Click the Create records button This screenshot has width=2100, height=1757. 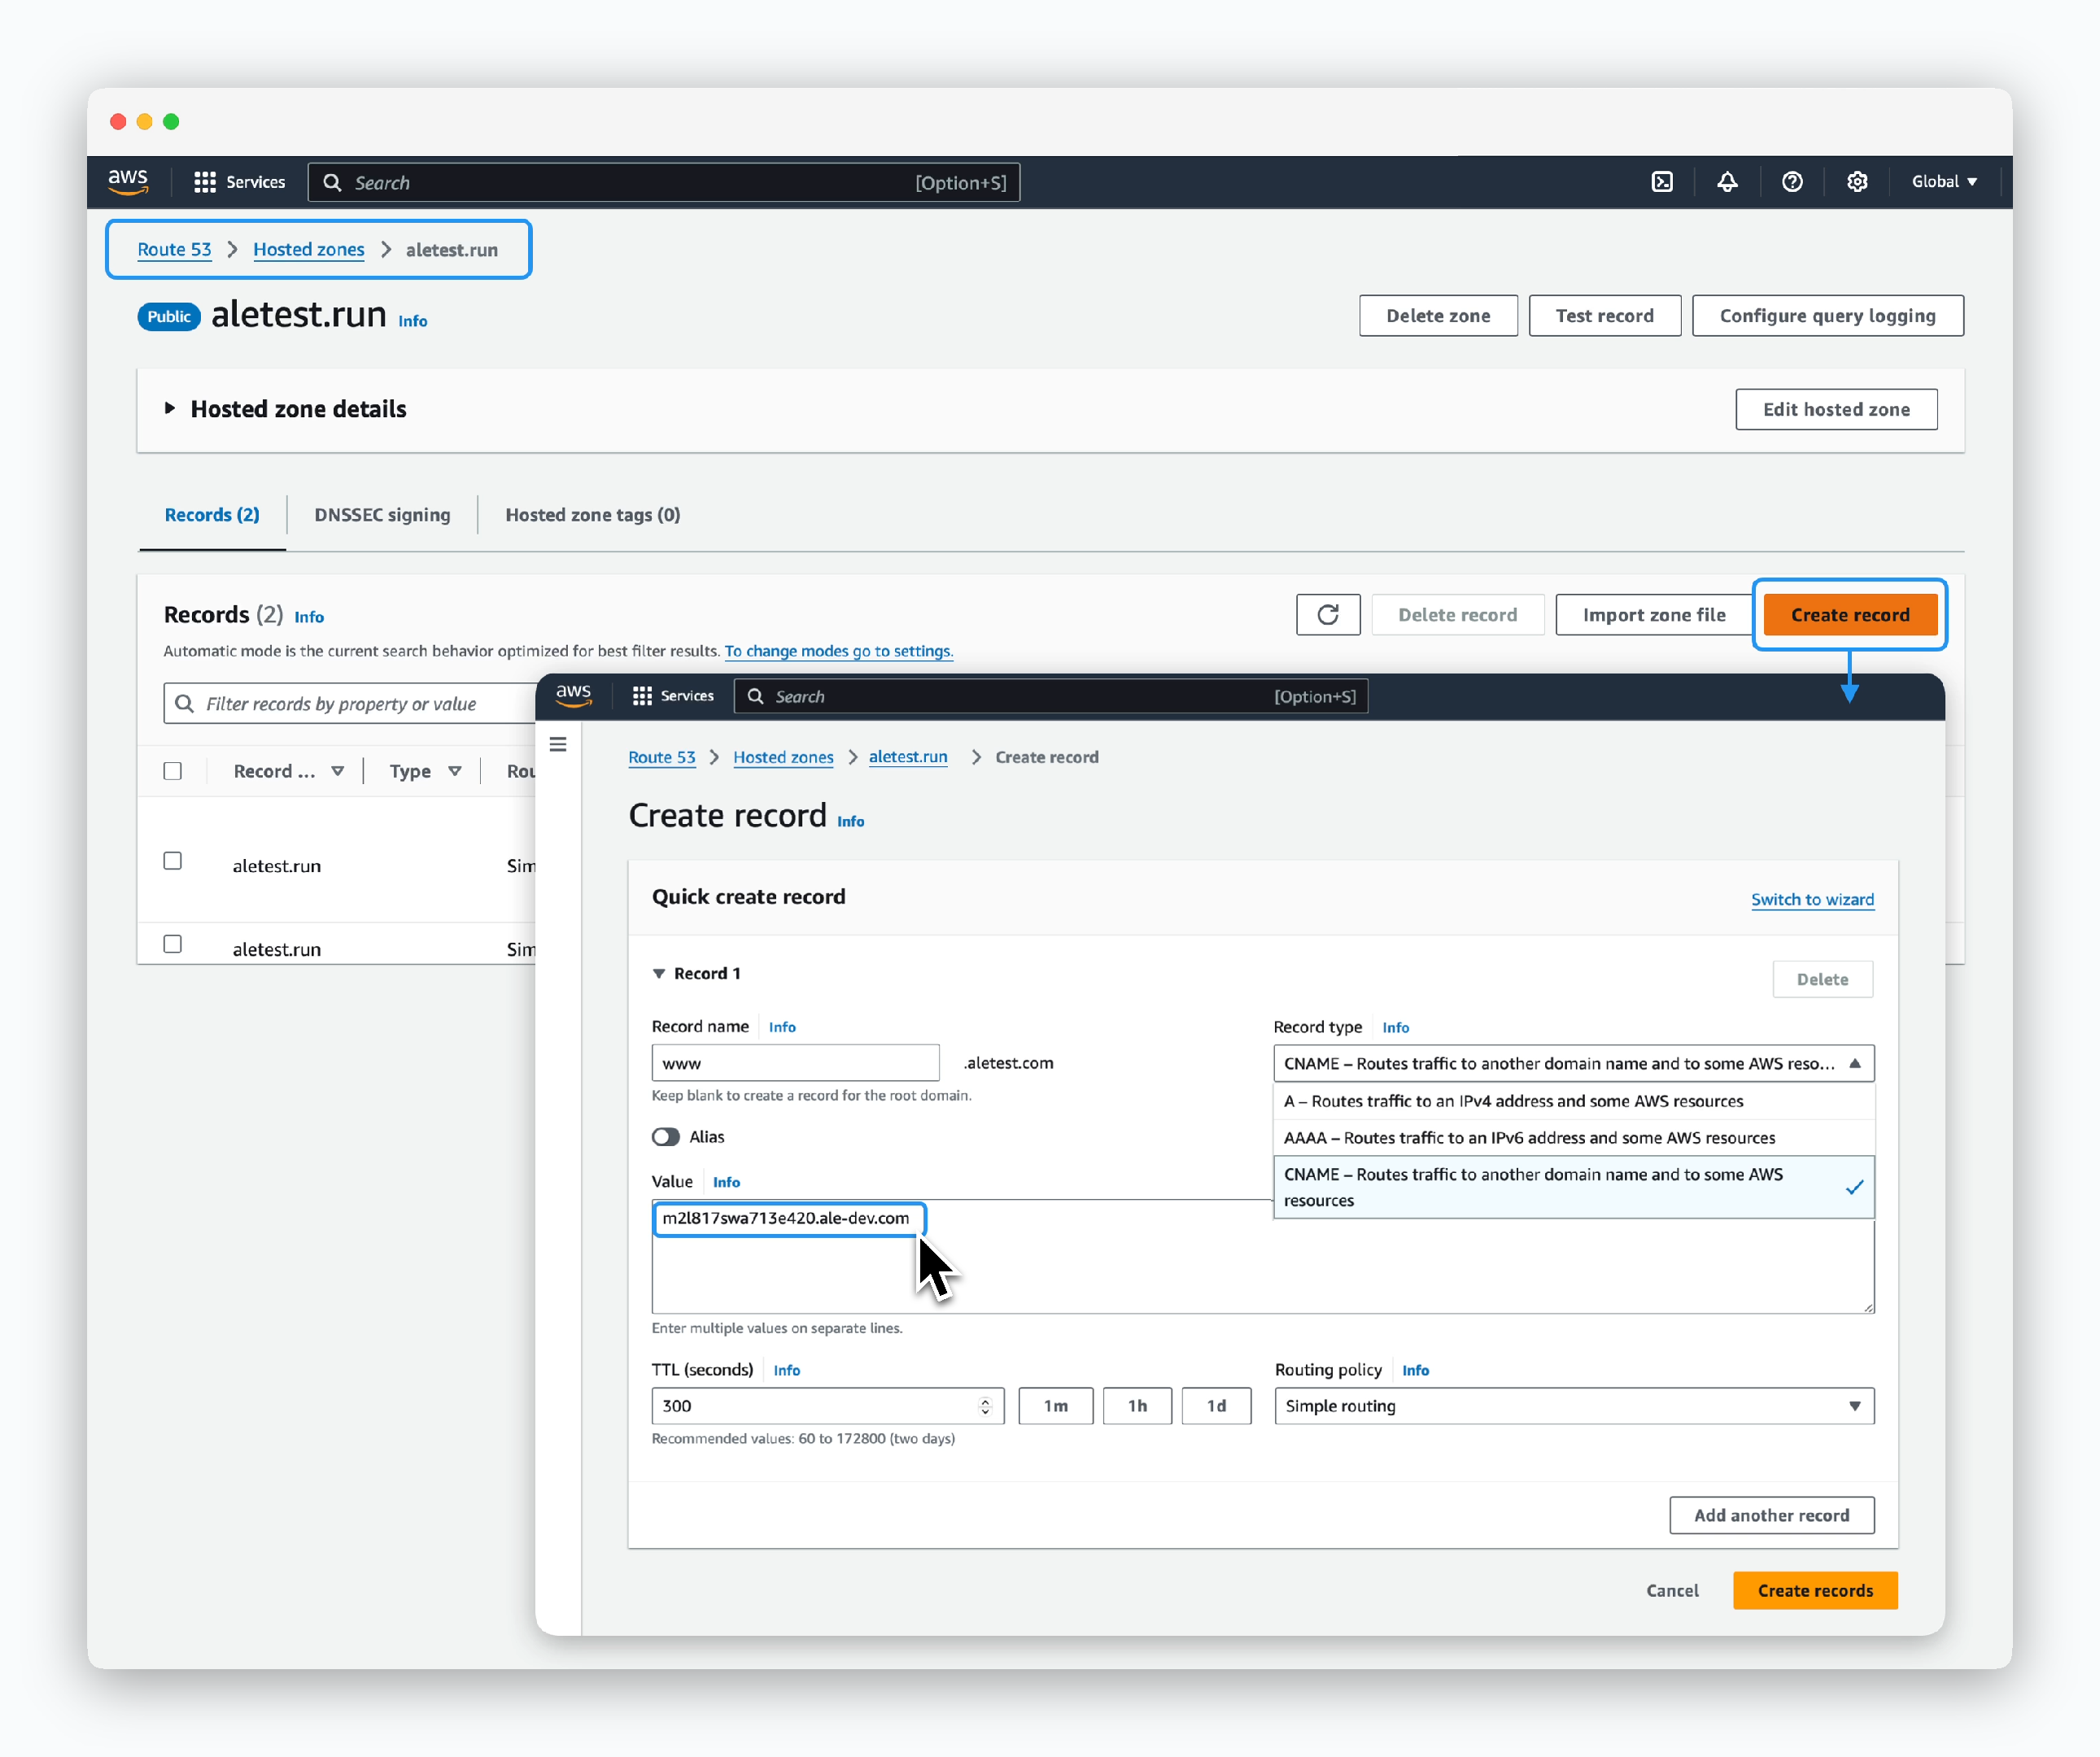coord(1815,1591)
